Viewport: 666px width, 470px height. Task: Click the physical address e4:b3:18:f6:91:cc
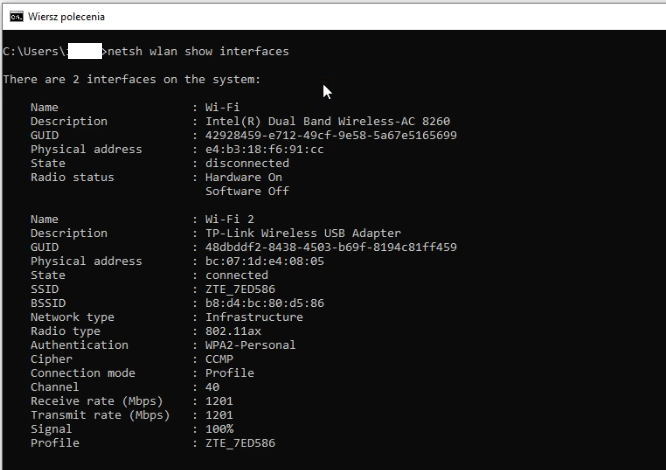click(x=264, y=149)
